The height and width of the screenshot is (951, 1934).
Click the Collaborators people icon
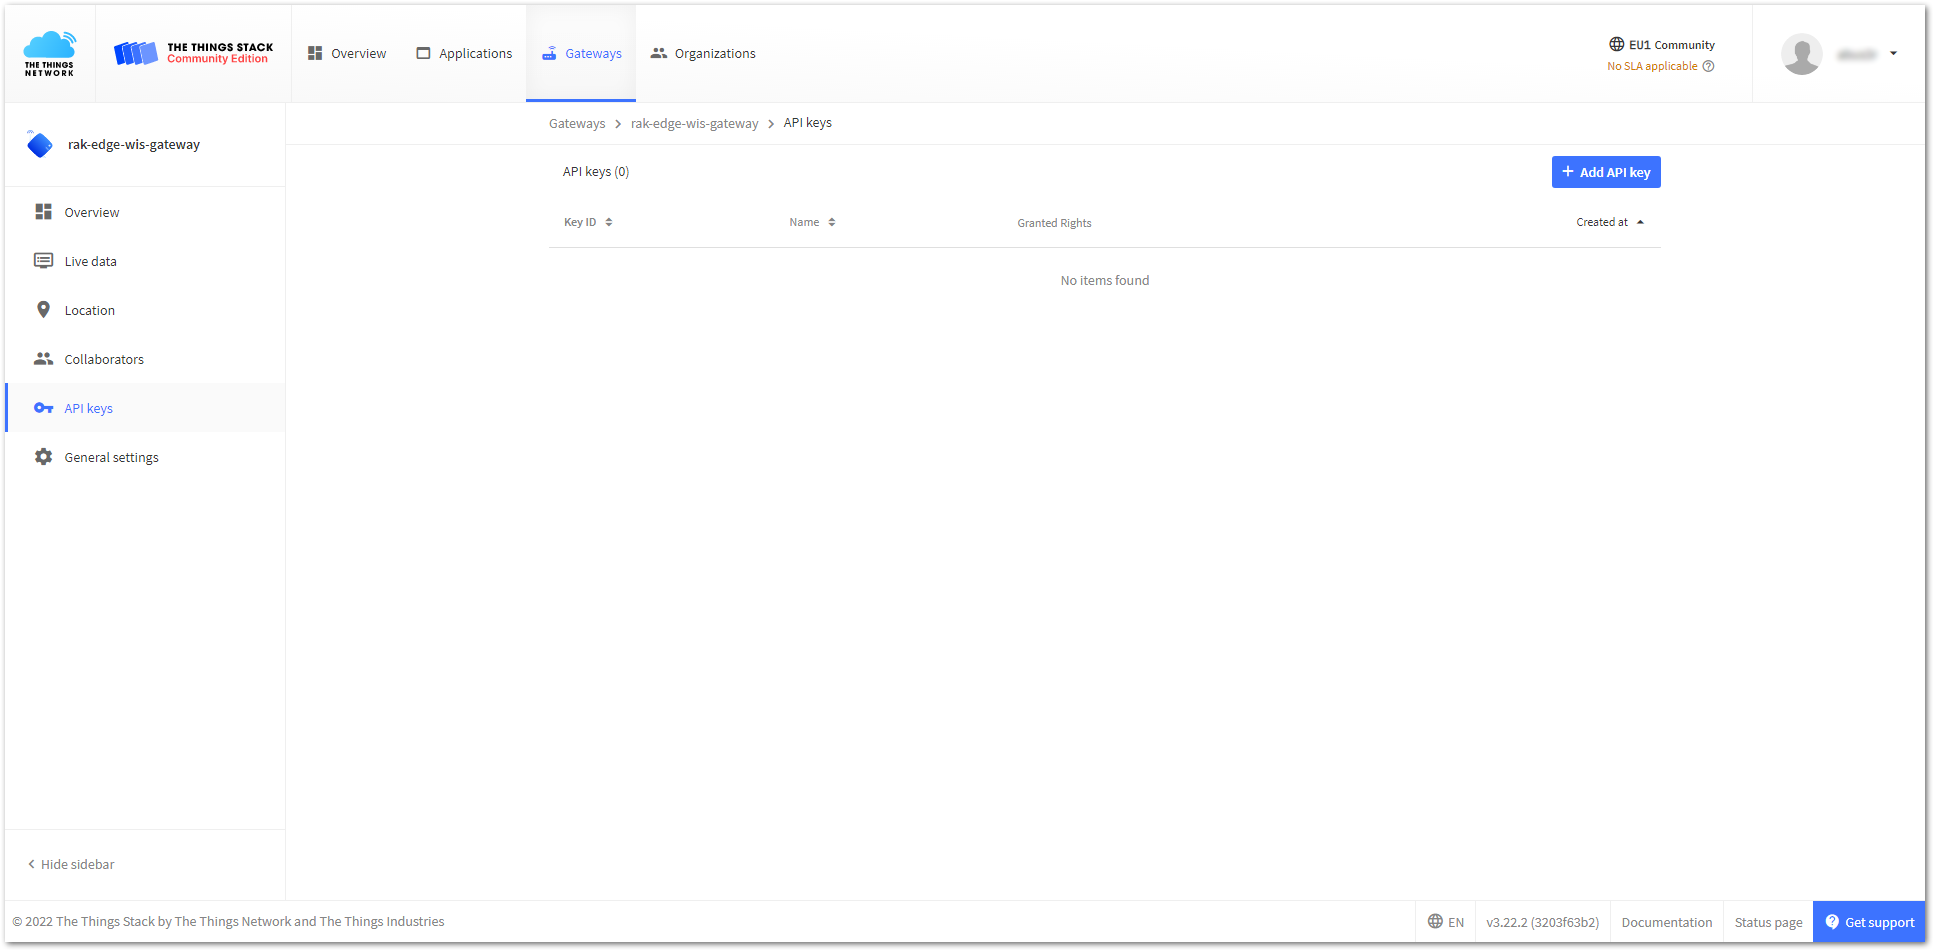pyautogui.click(x=43, y=359)
